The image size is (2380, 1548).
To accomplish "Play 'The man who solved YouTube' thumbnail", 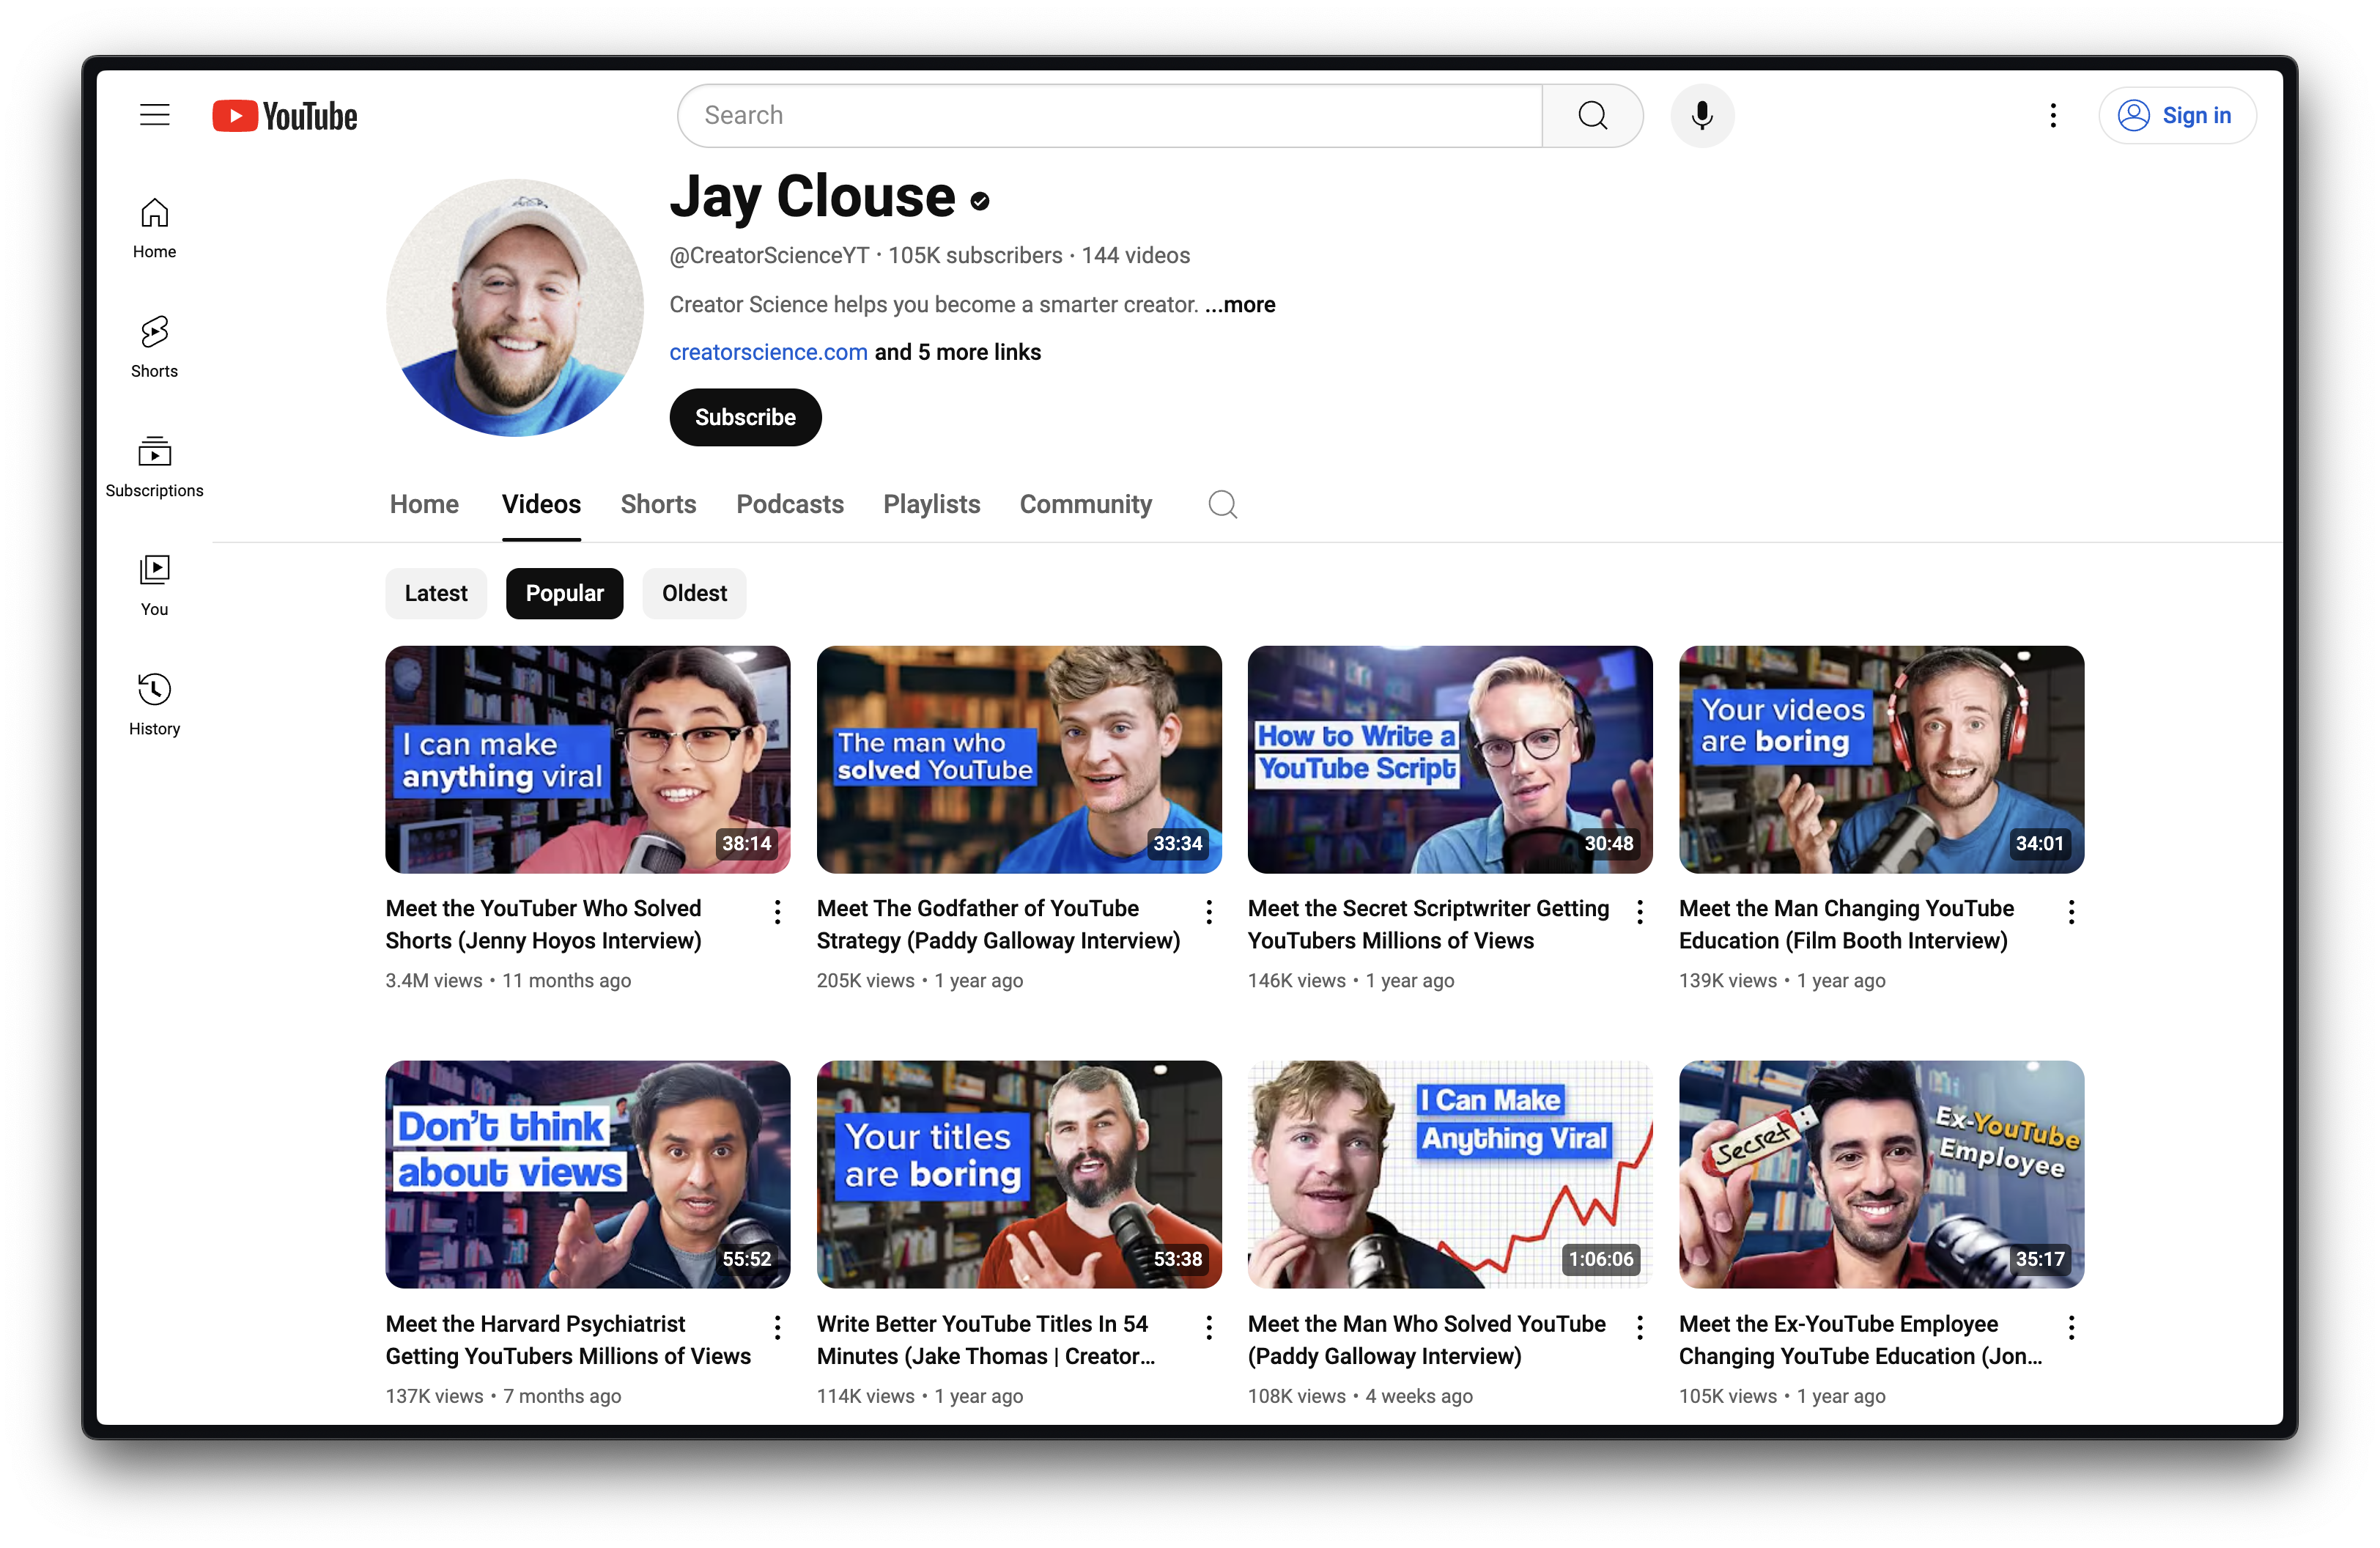I will tap(1019, 759).
